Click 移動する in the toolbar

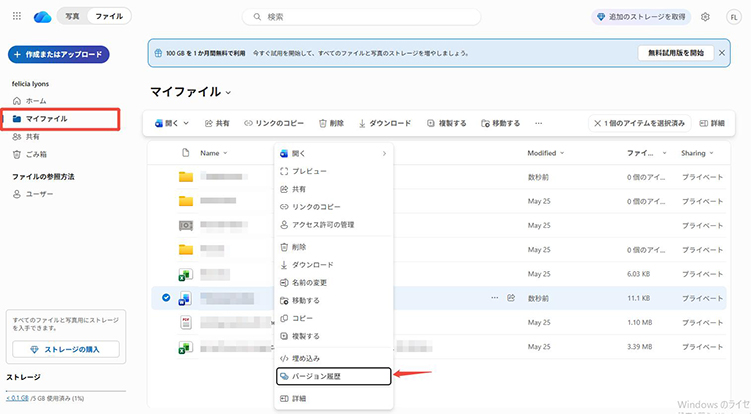pyautogui.click(x=501, y=123)
